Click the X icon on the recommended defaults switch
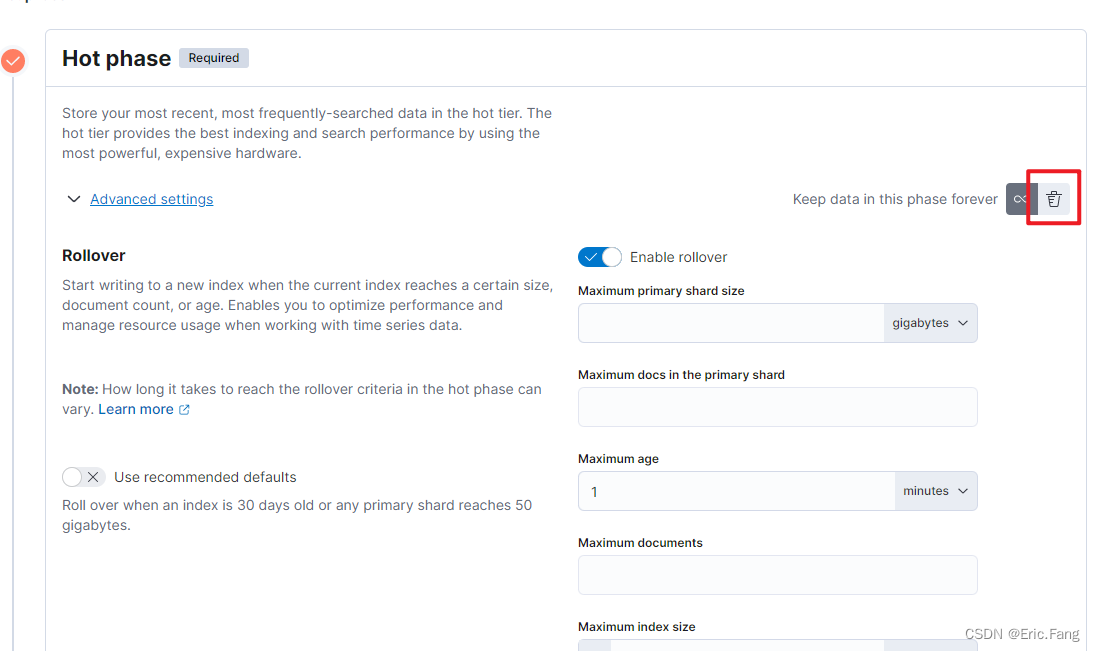Screen dimensions: 1095x651 pyautogui.click(x=91, y=477)
